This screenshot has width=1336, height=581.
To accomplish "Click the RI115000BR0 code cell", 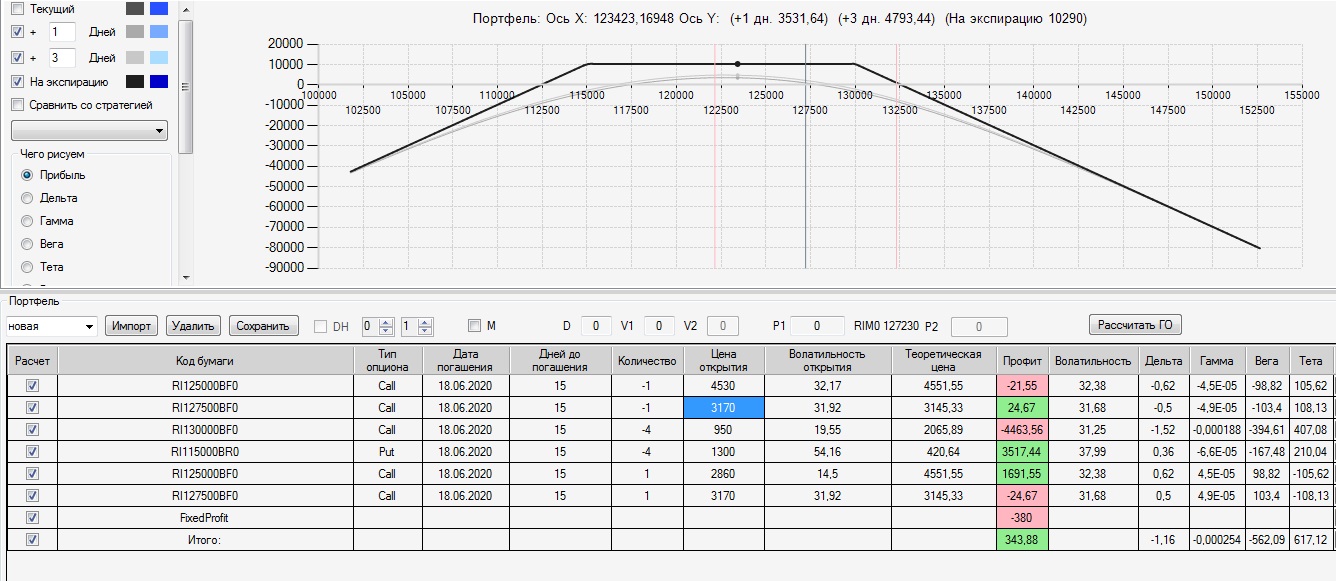I will point(205,451).
